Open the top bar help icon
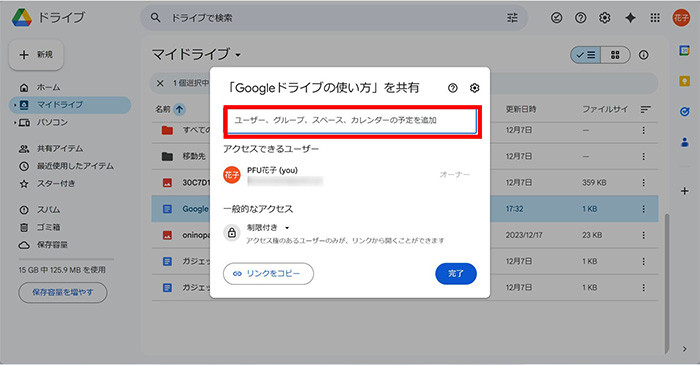Image resolution: width=700 pixels, height=365 pixels. coord(580,18)
